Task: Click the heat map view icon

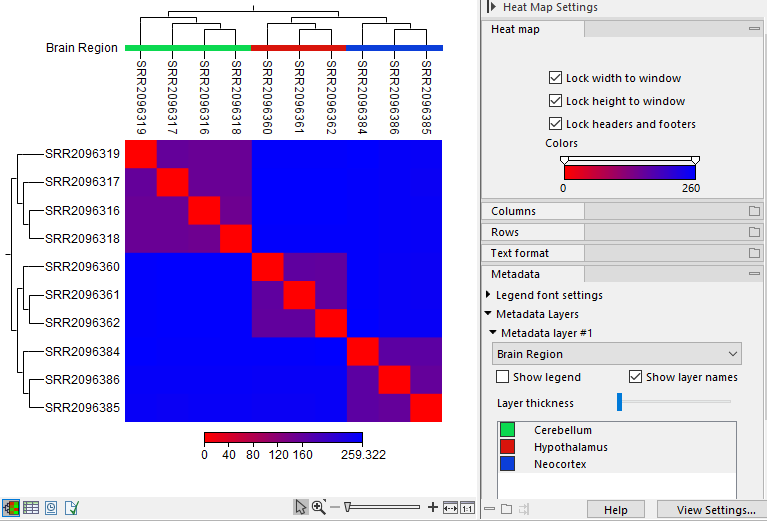Action: pyautogui.click(x=11, y=507)
